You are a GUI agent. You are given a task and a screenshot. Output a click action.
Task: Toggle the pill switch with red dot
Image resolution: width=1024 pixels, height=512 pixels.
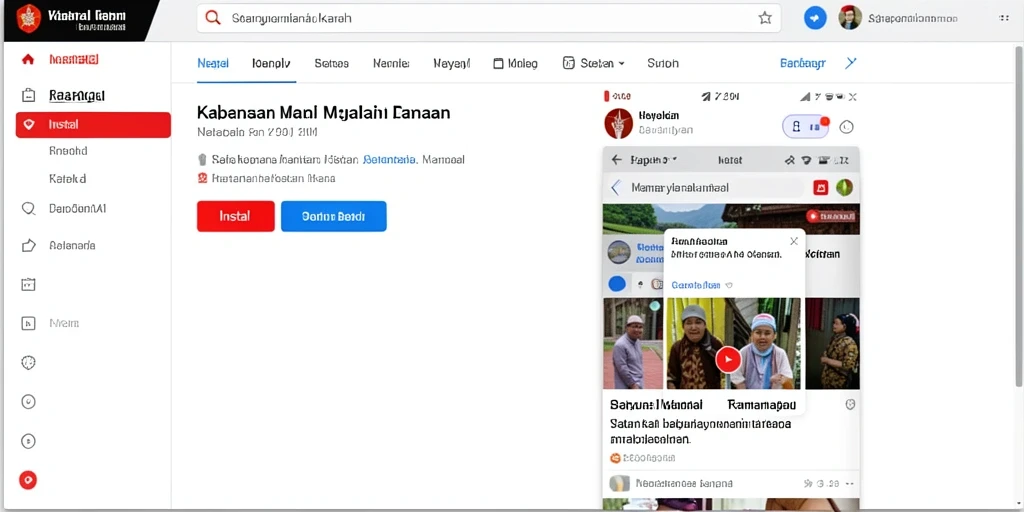(x=805, y=127)
